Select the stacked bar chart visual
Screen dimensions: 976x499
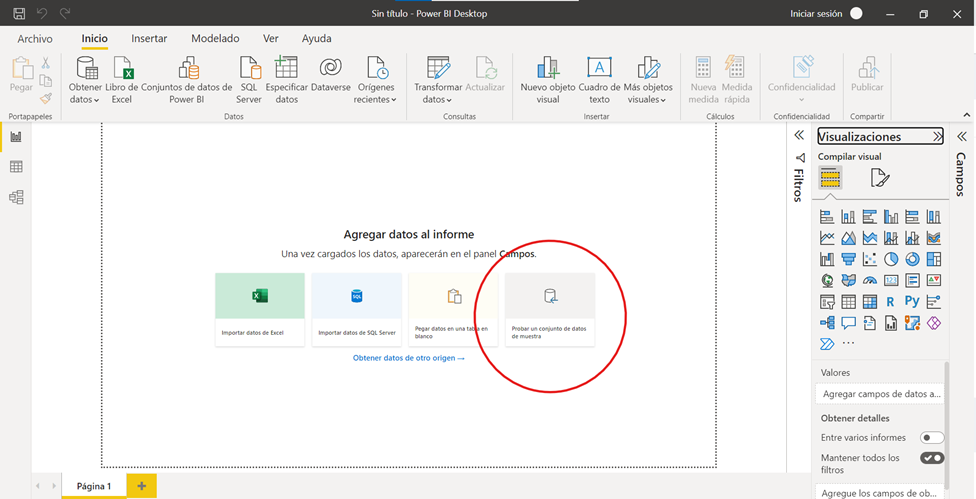tap(827, 217)
